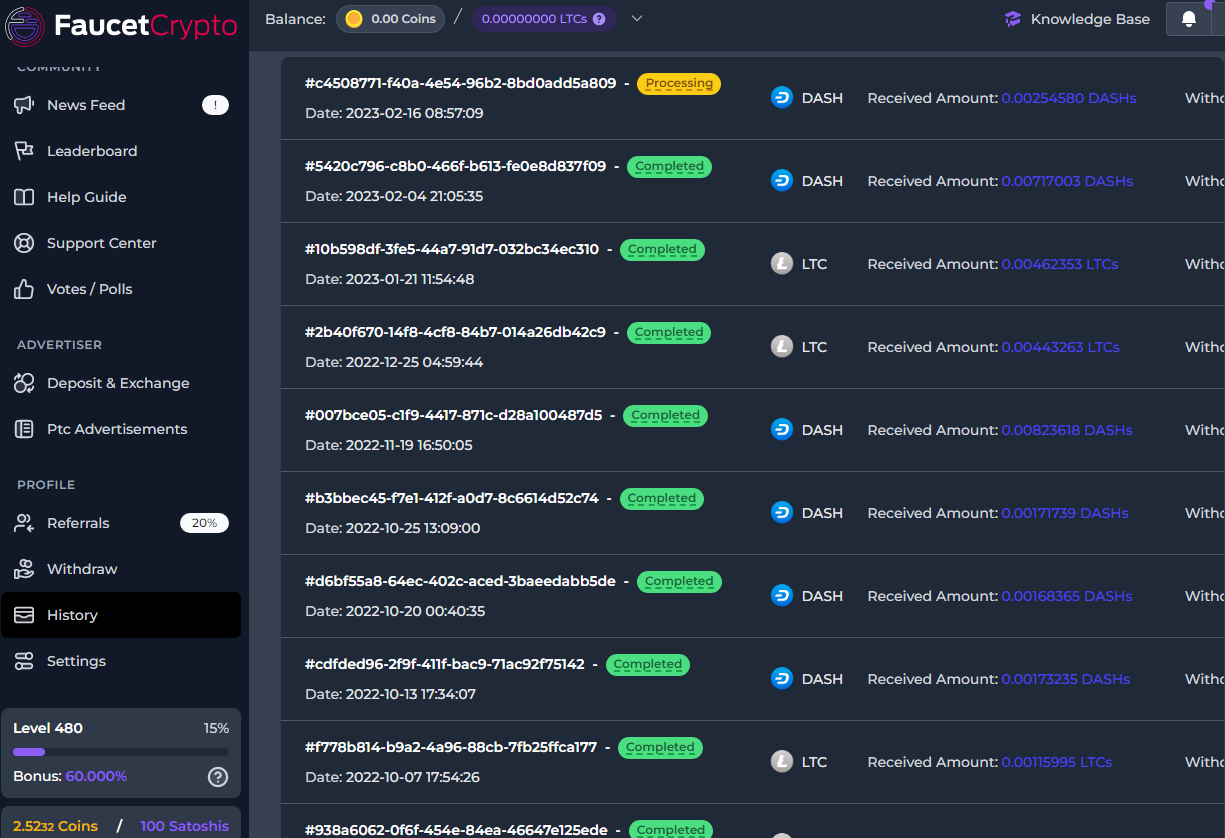The height and width of the screenshot is (838, 1225).
Task: Select Withdraw in the sidebar
Action: tap(121, 569)
